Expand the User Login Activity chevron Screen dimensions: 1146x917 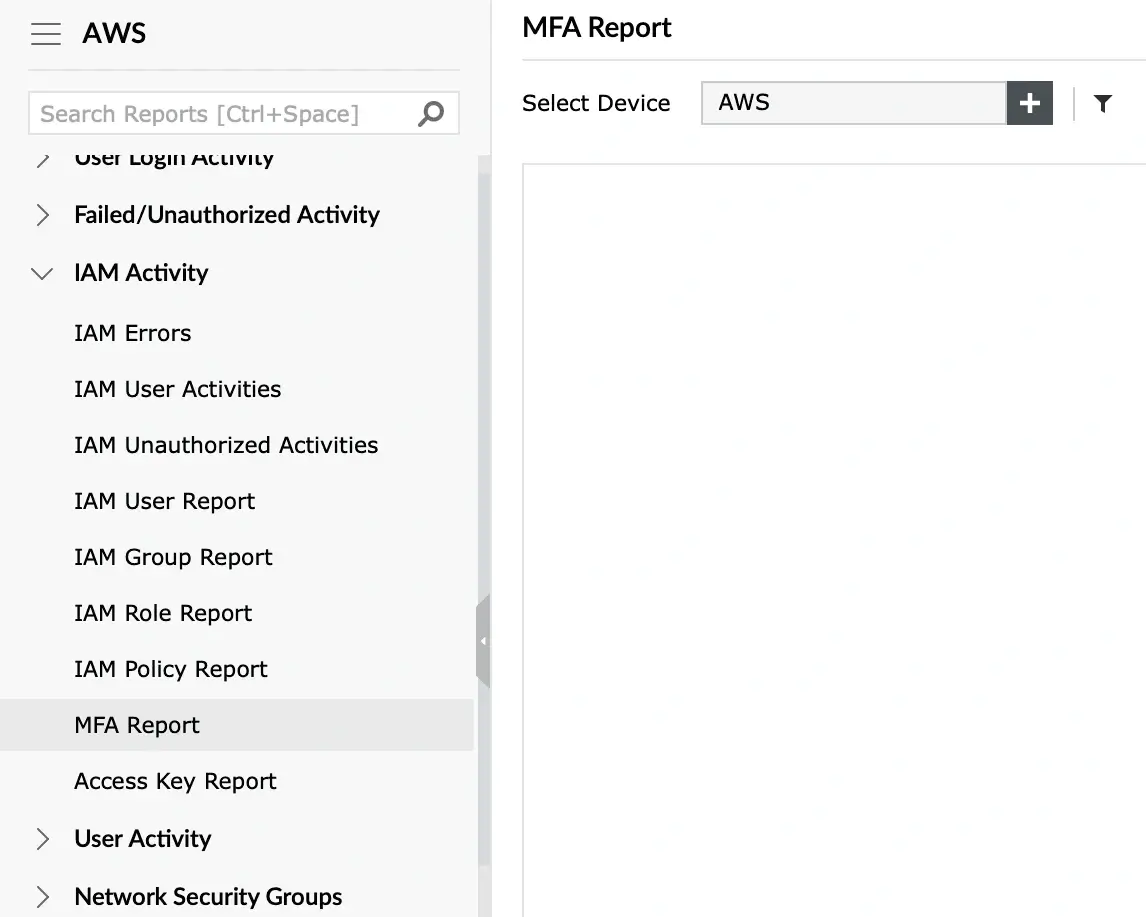click(42, 159)
